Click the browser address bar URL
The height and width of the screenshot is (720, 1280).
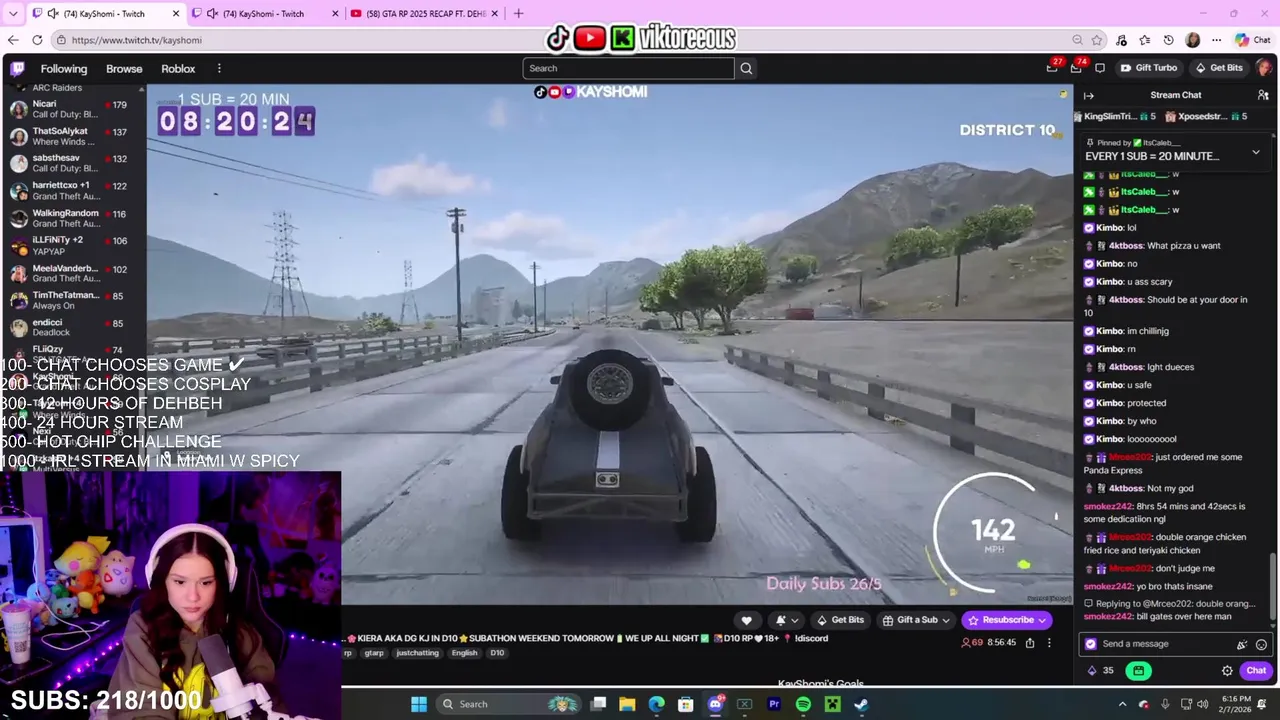[137, 40]
